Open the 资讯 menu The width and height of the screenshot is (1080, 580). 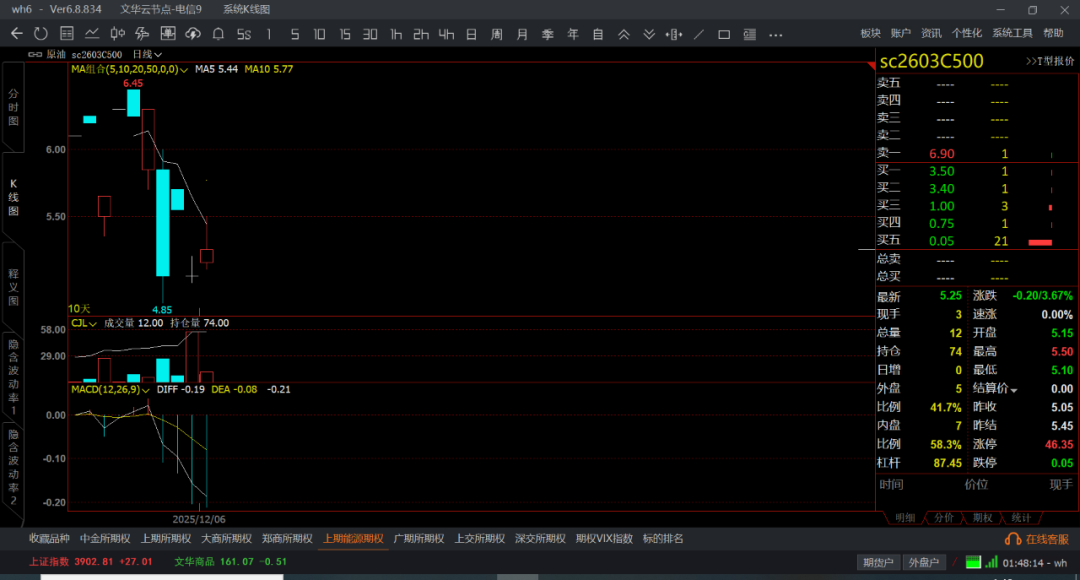coord(931,33)
